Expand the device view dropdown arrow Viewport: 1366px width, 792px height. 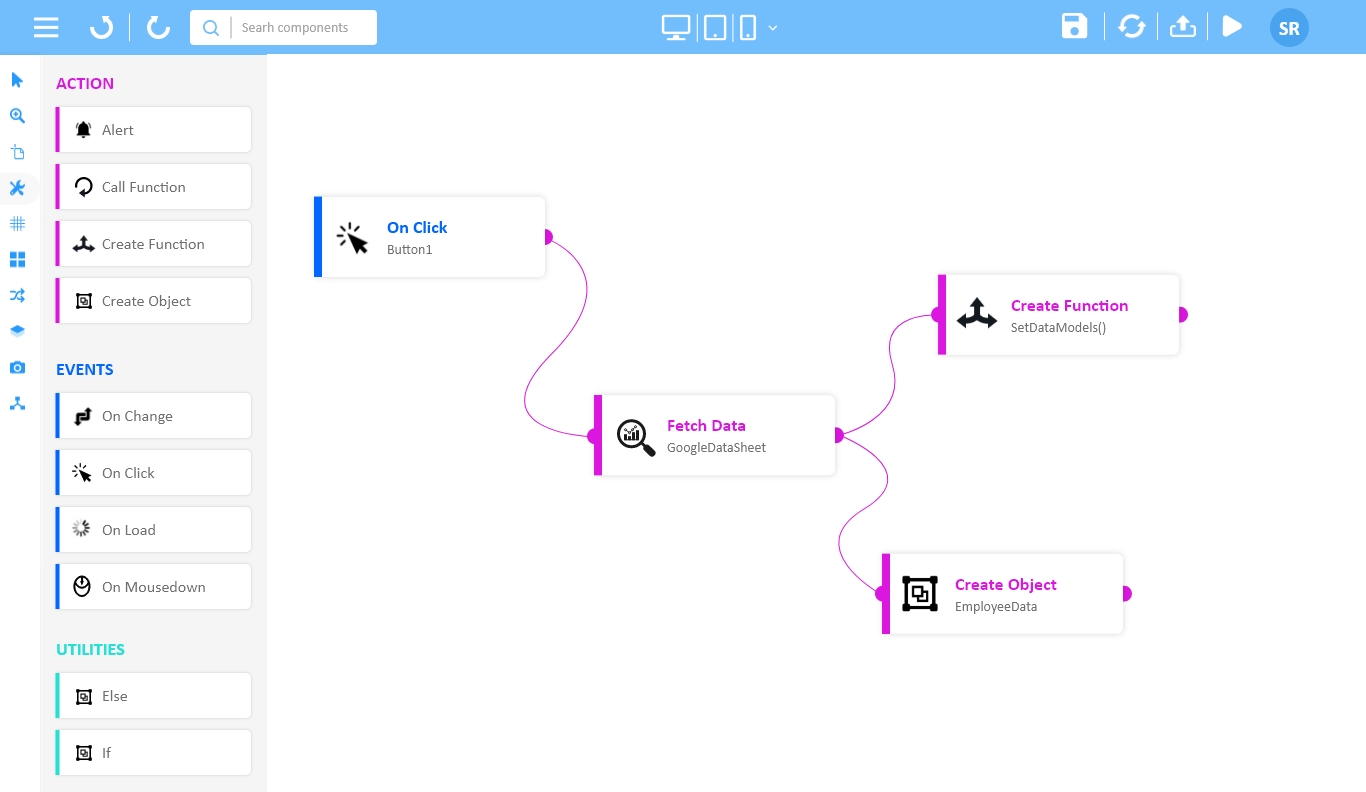click(x=773, y=28)
